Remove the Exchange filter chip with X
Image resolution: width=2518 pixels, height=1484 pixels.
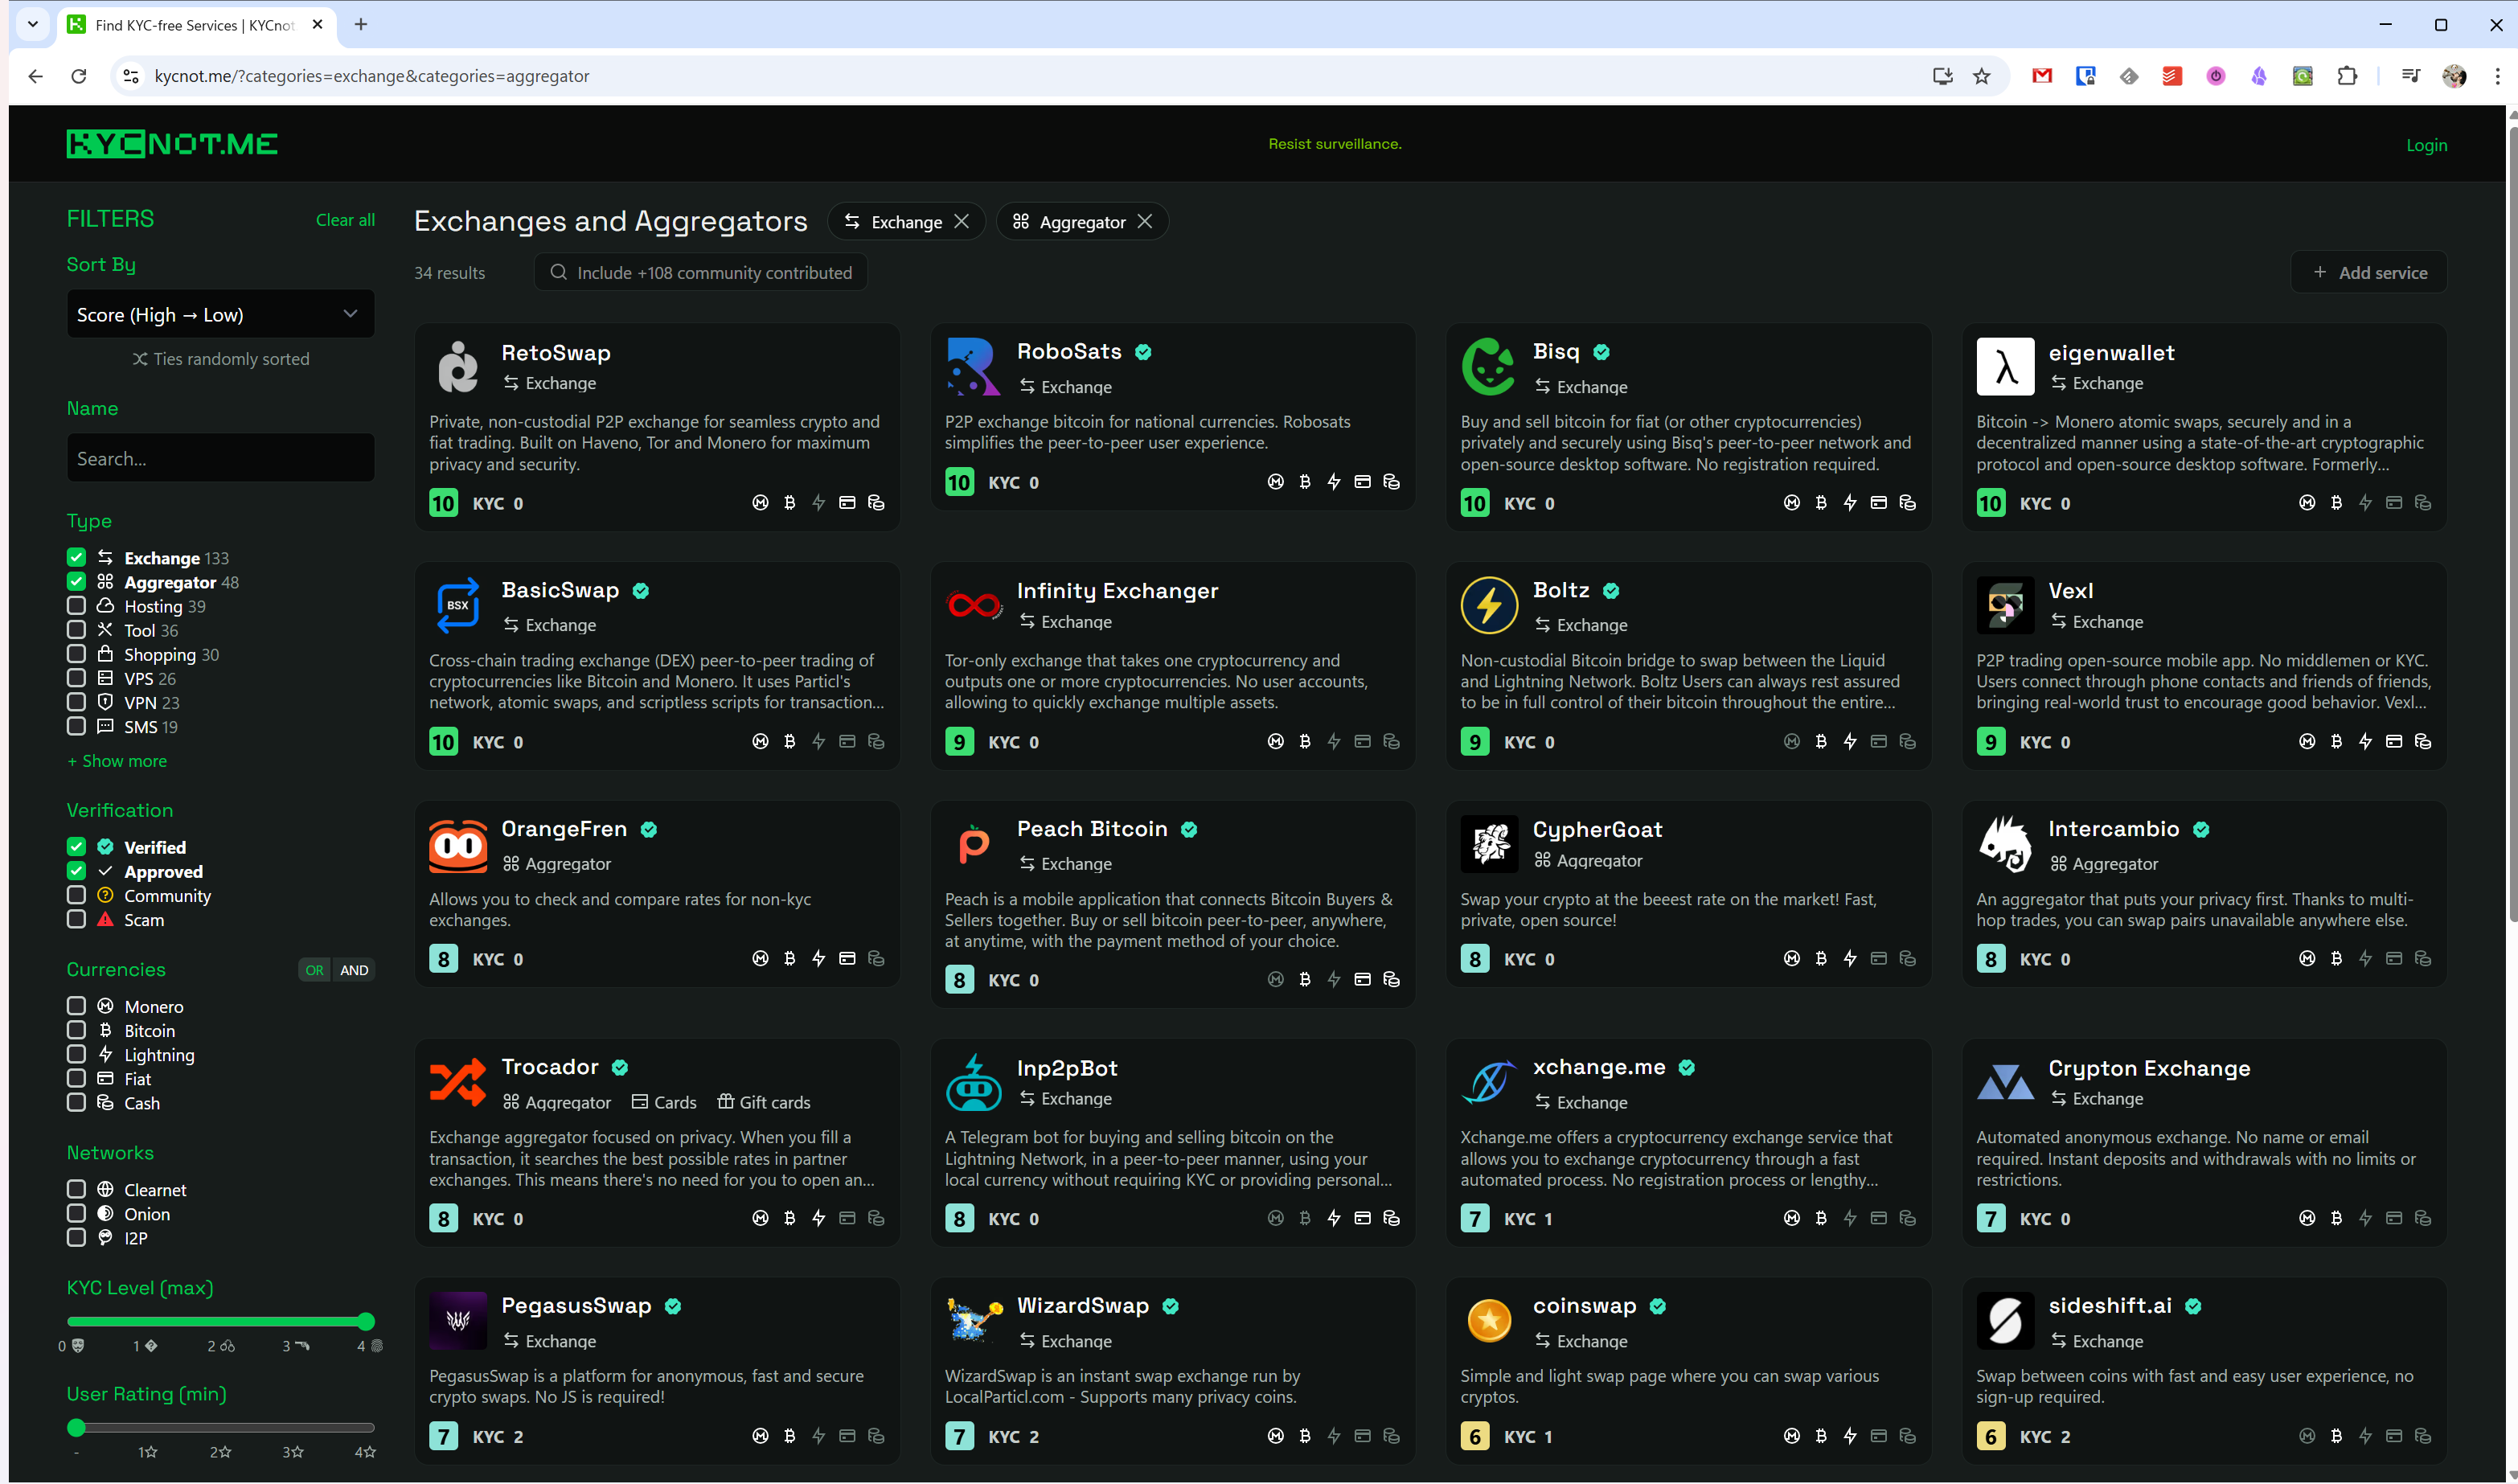pos(961,222)
